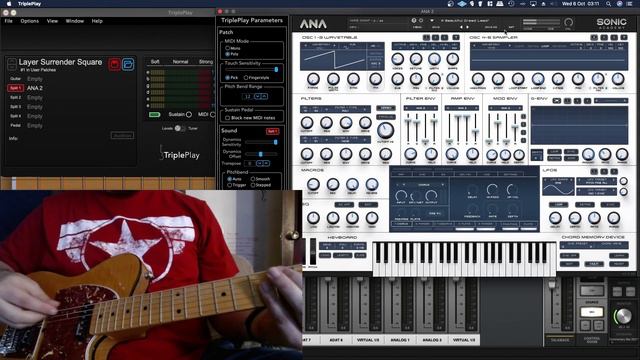
Task: Open File menu in TriplePlay
Action: point(9,21)
